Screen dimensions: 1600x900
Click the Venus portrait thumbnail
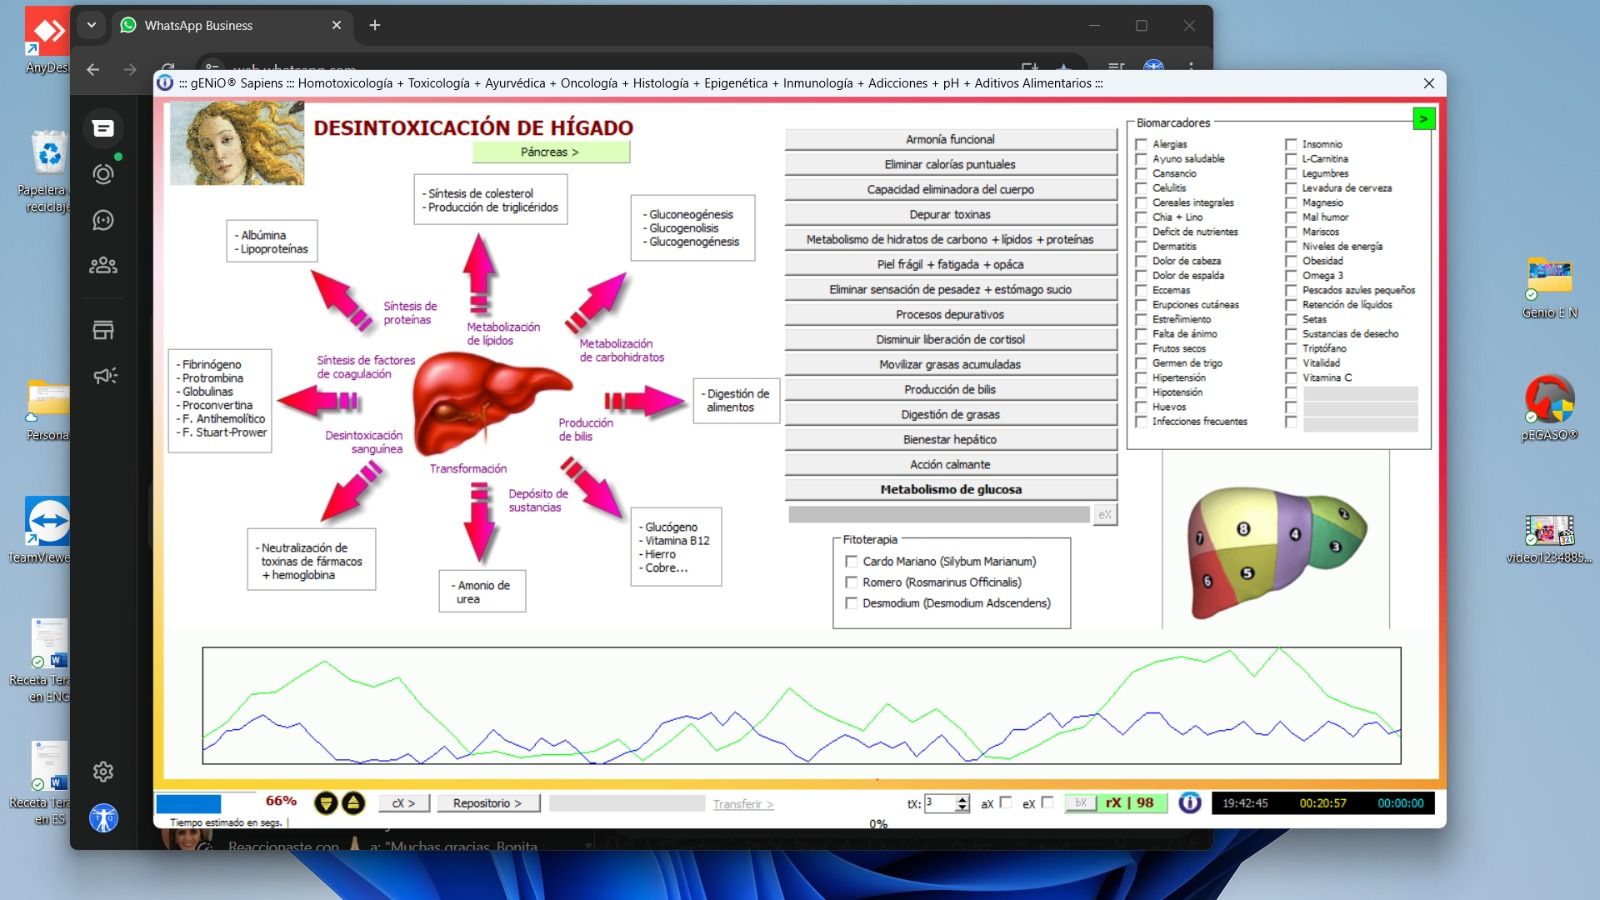click(237, 144)
